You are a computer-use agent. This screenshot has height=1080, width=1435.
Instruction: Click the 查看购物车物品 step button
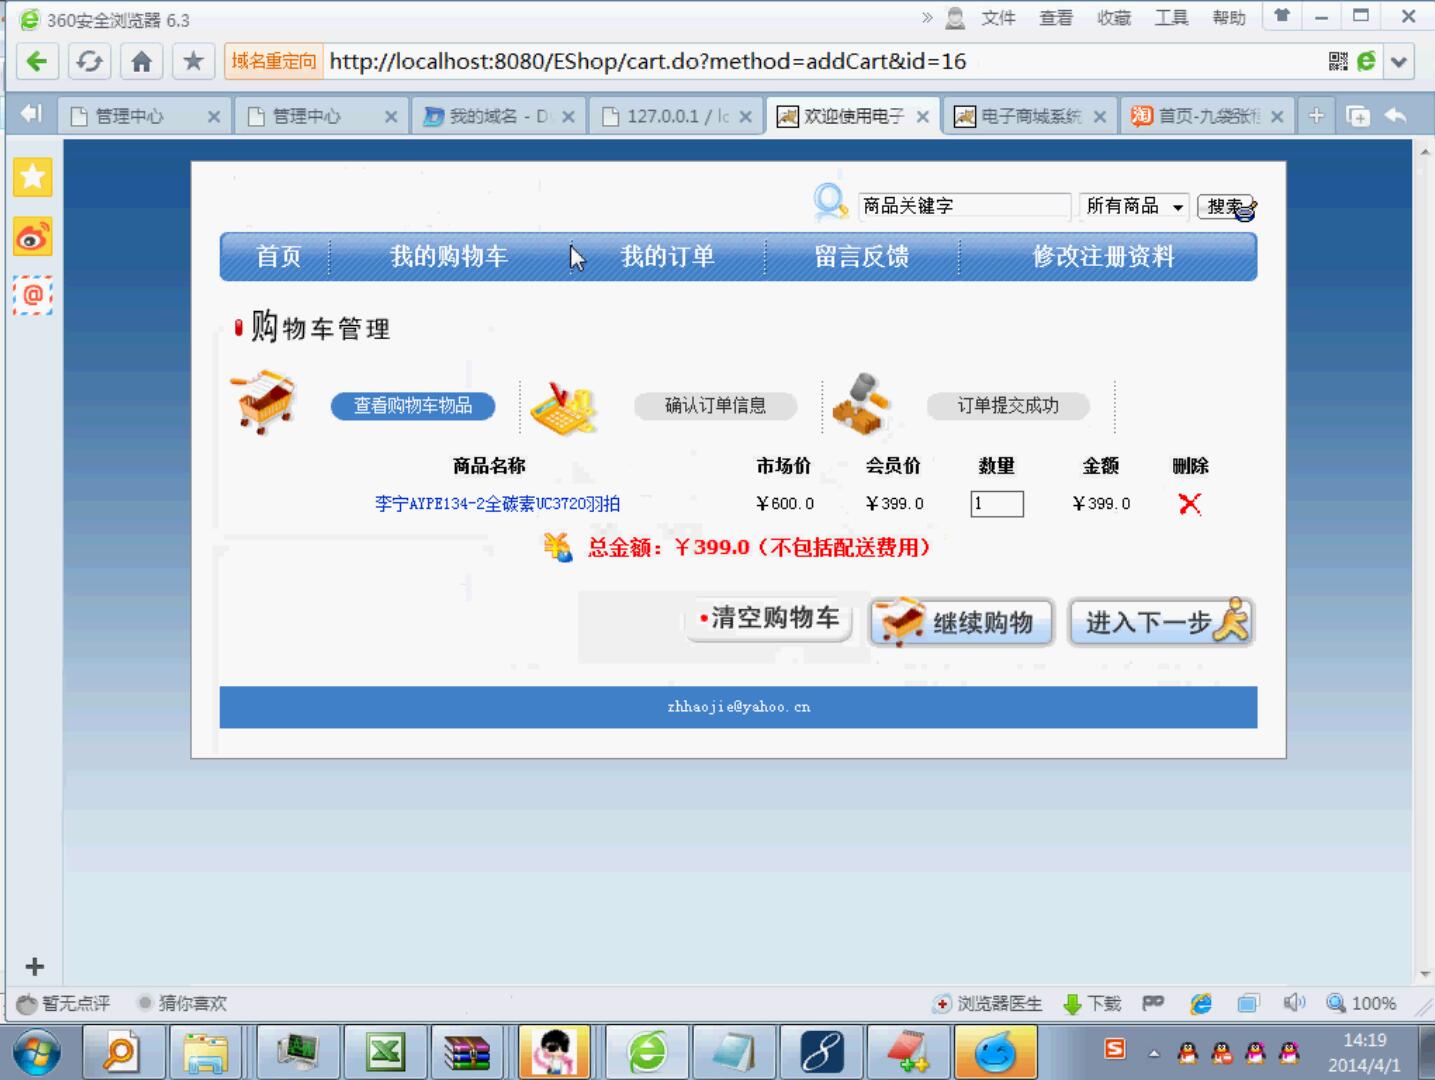coord(413,405)
